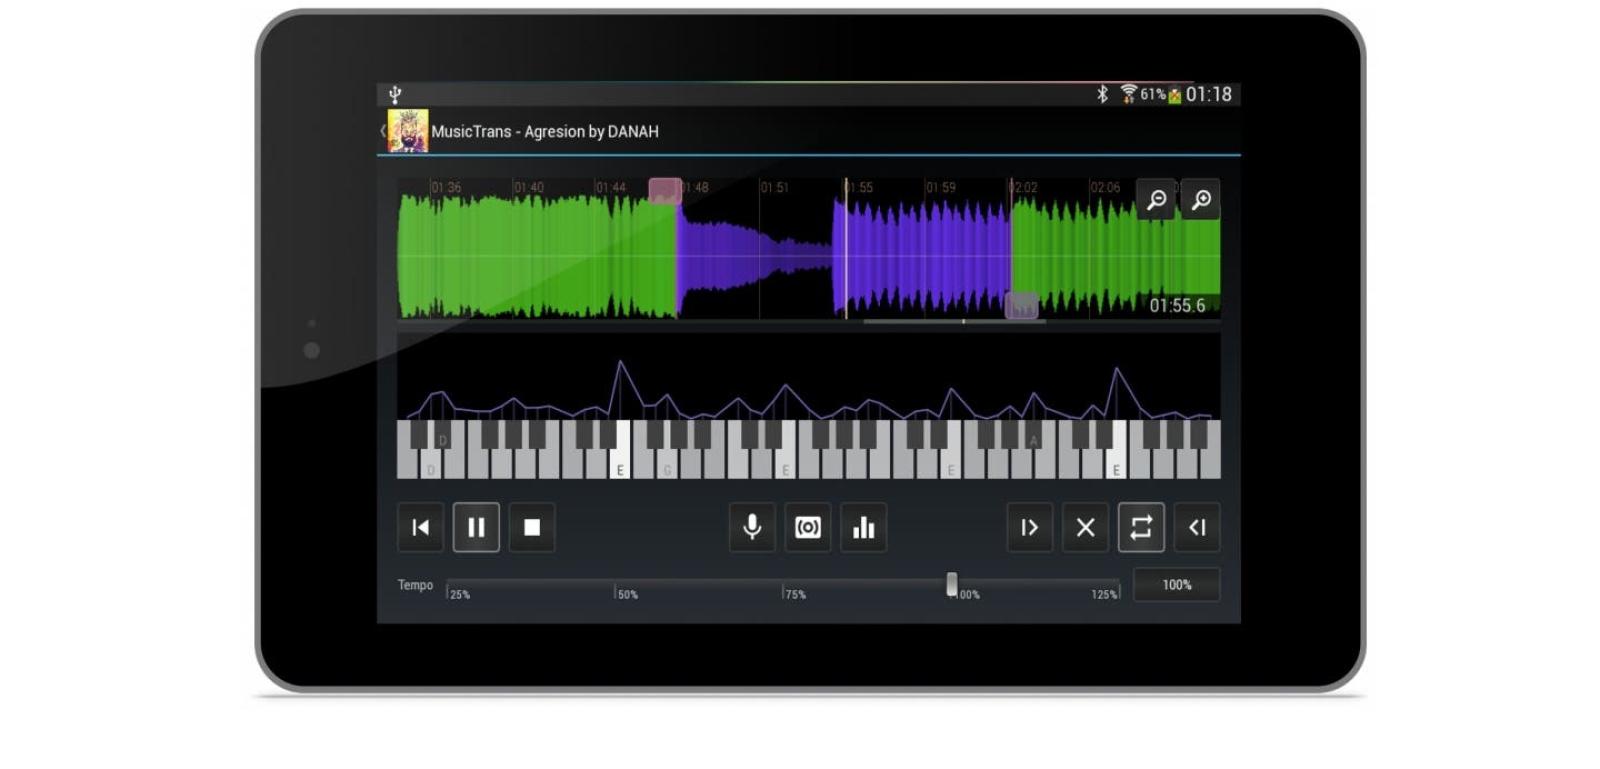Tap the microphone icon
Screen dimensions: 1600x769
pos(752,527)
